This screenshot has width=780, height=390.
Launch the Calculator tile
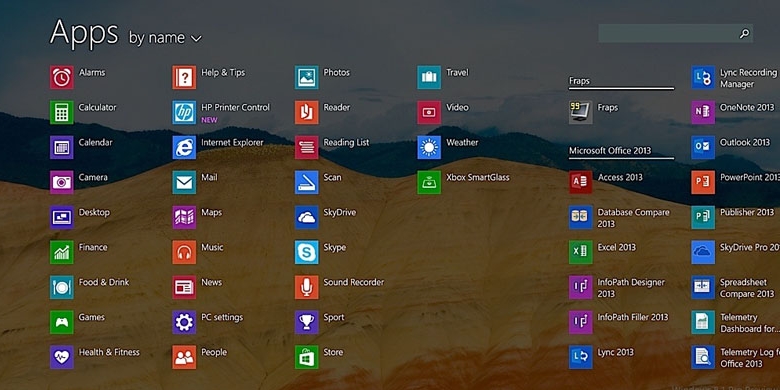[x=62, y=112]
